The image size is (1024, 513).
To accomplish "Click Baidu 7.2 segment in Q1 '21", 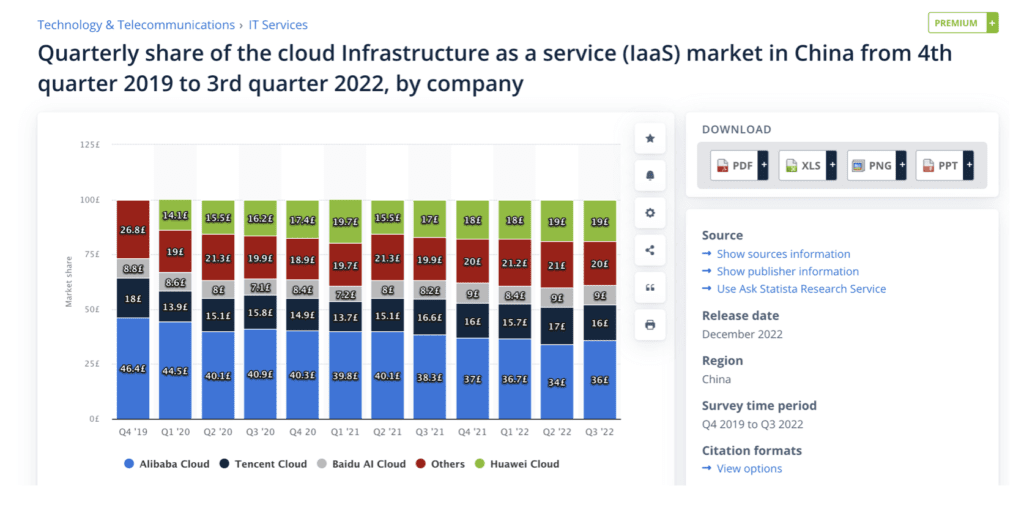I will click(x=345, y=294).
